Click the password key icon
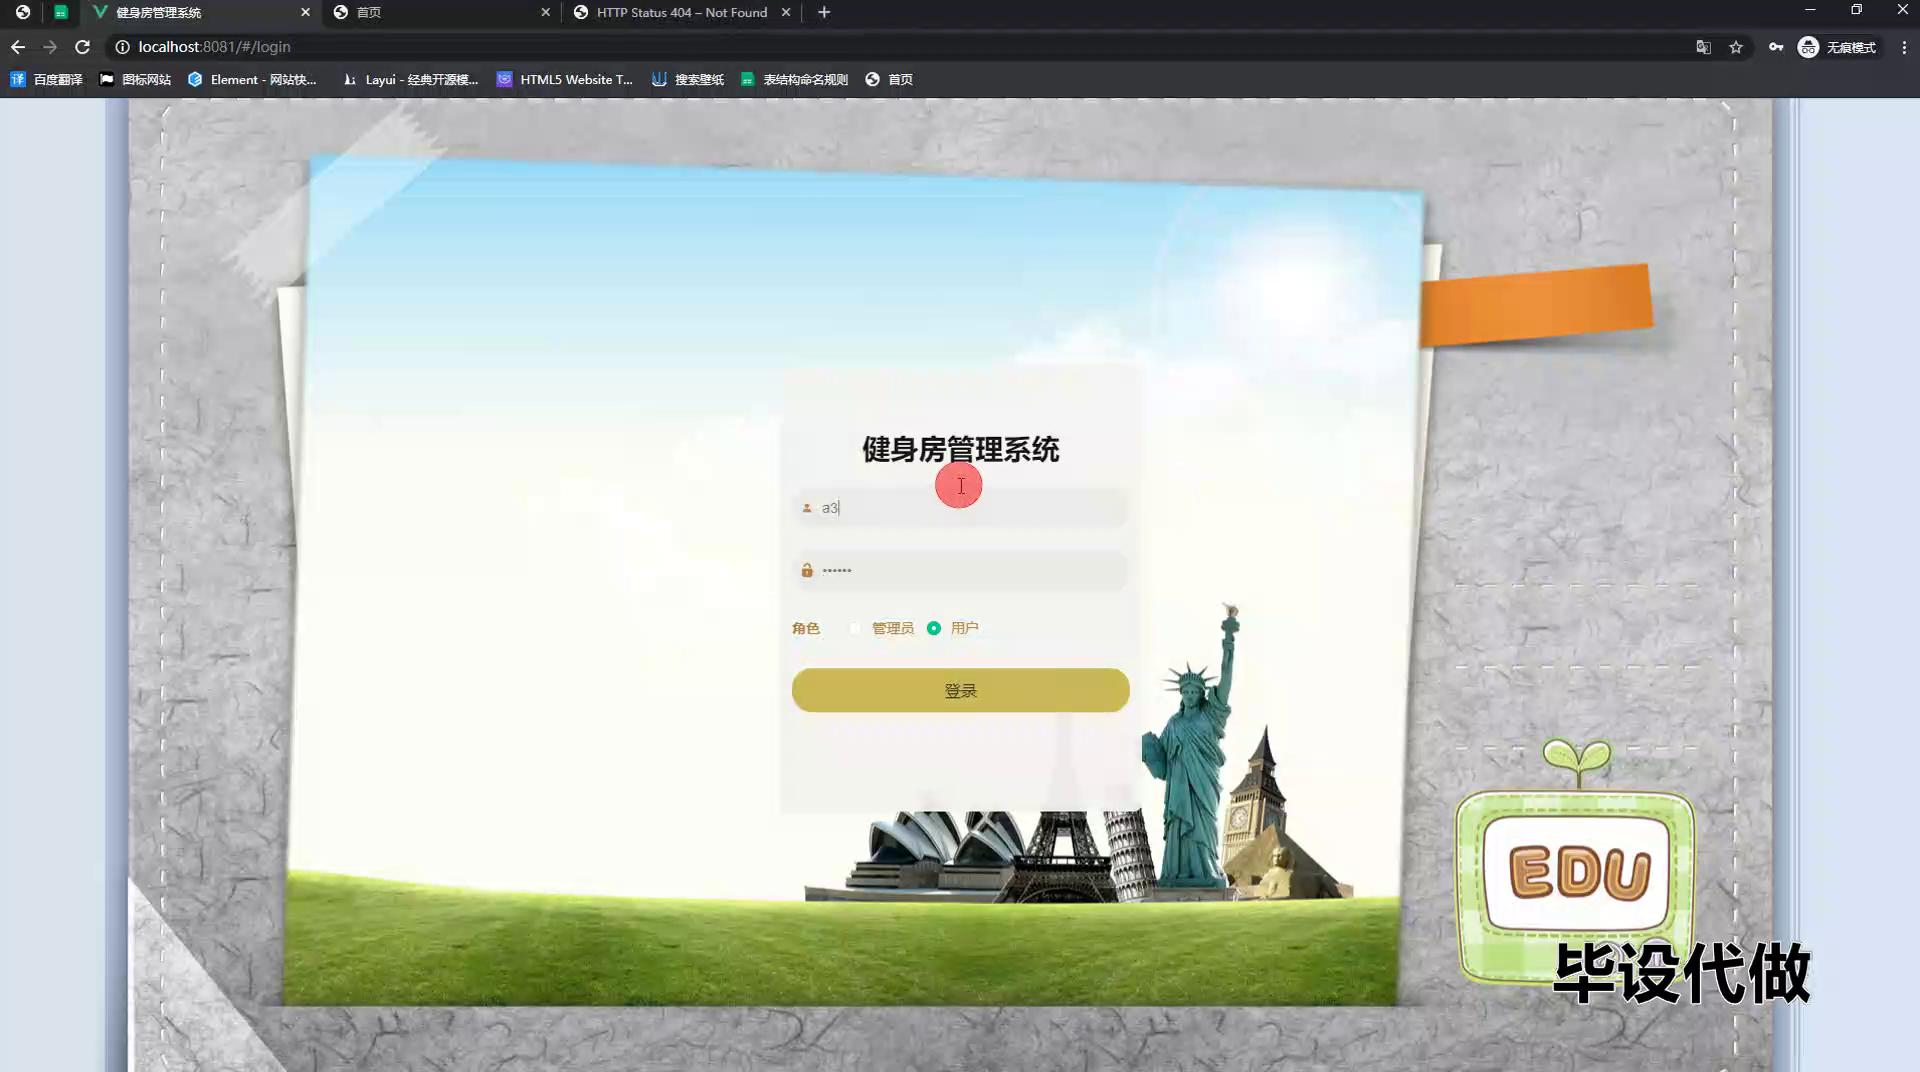The width and height of the screenshot is (1920, 1072). [1775, 47]
